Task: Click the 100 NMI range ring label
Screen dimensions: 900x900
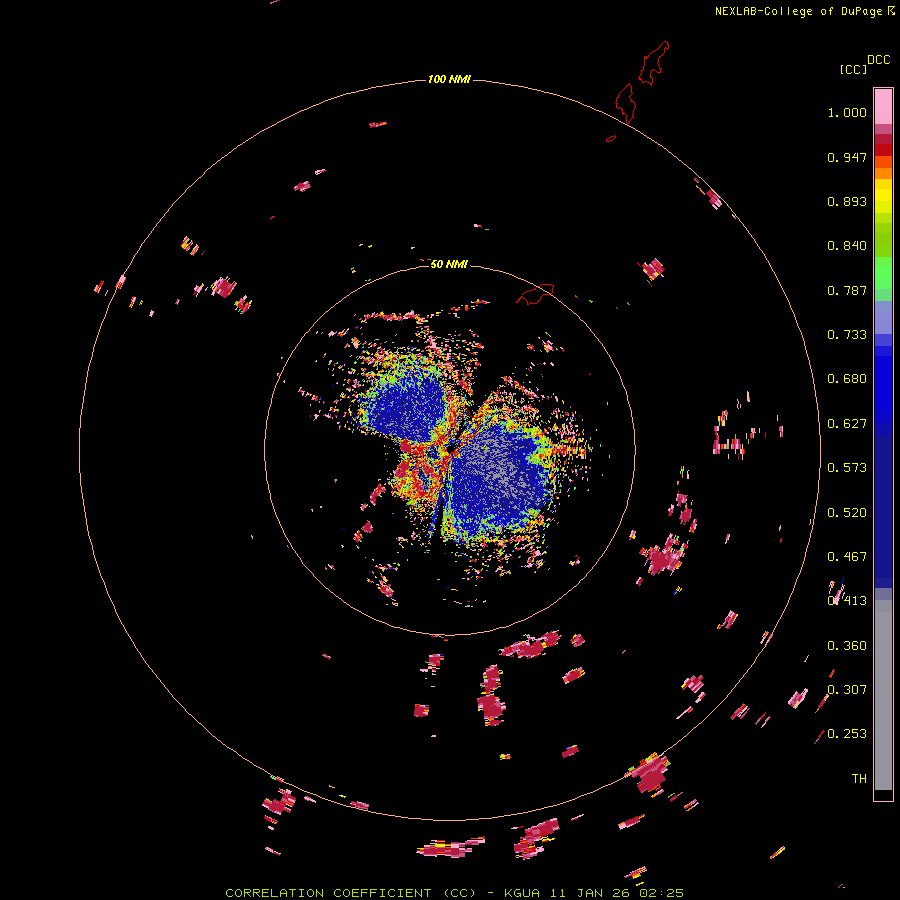Action: [x=449, y=79]
